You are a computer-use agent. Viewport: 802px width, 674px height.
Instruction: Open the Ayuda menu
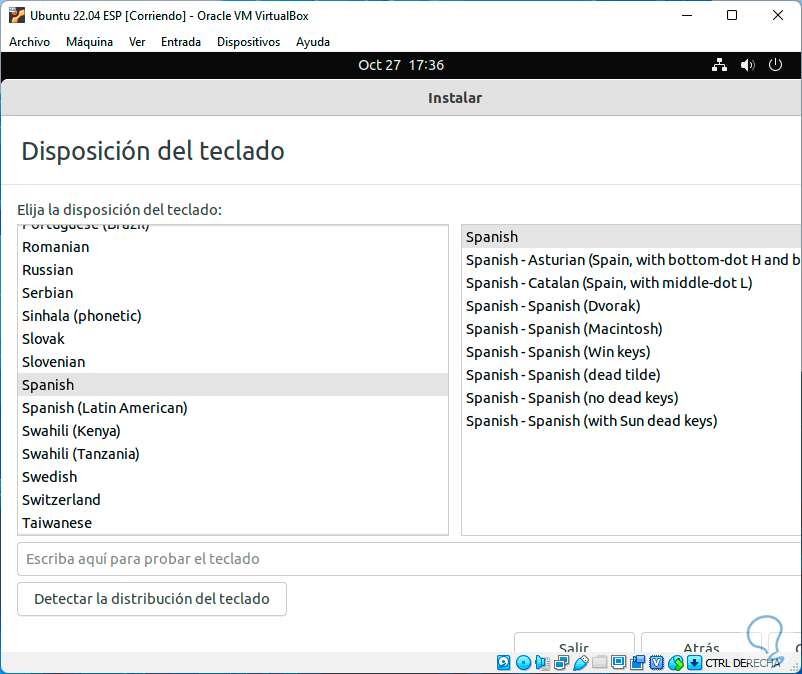pos(313,42)
